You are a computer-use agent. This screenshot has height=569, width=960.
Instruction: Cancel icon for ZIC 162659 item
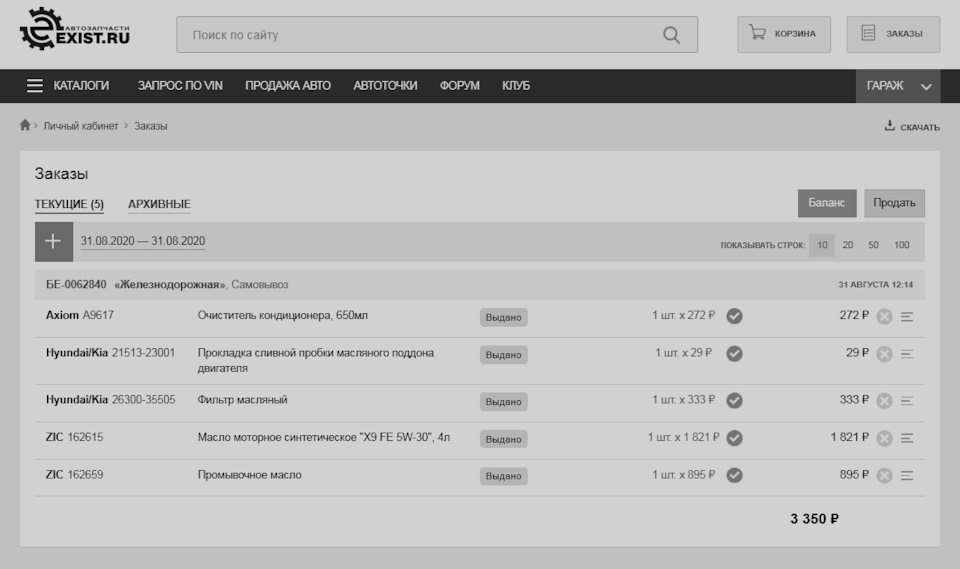pos(884,476)
